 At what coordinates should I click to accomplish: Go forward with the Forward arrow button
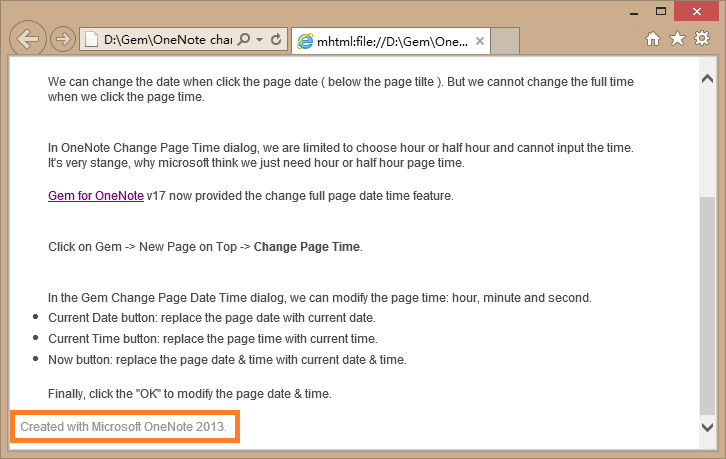63,39
